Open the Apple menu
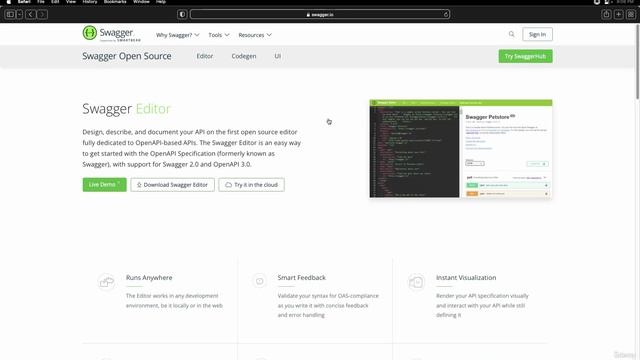The image size is (640, 360). click(9, 2)
